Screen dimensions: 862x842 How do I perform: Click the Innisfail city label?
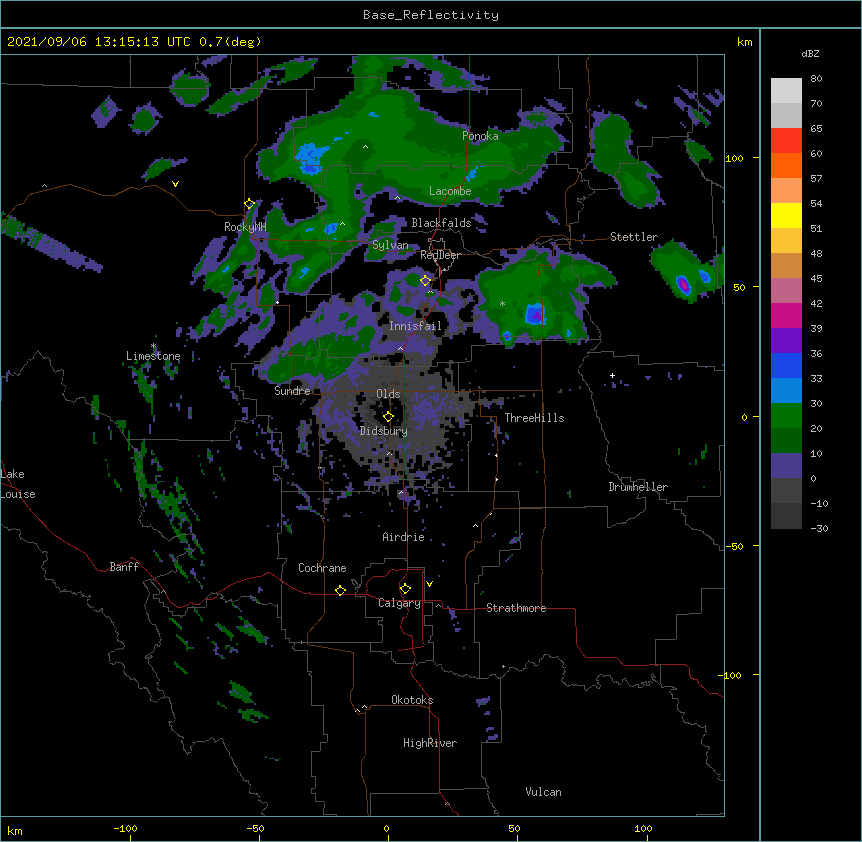pos(415,326)
